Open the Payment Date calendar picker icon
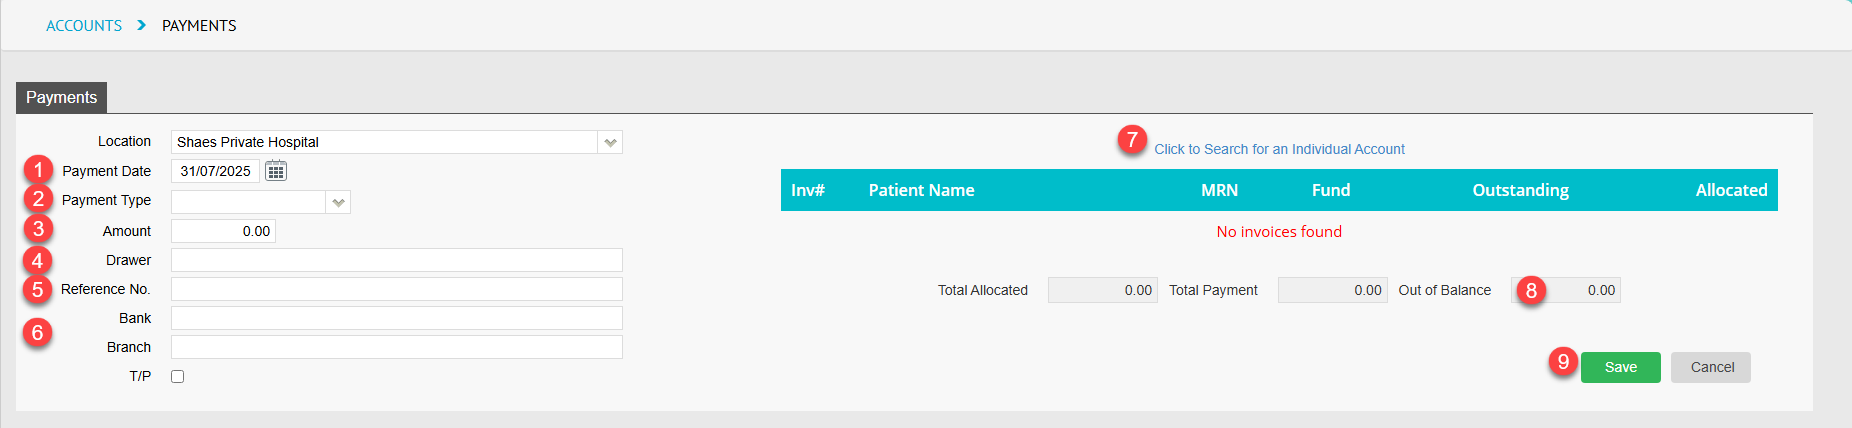 (276, 171)
